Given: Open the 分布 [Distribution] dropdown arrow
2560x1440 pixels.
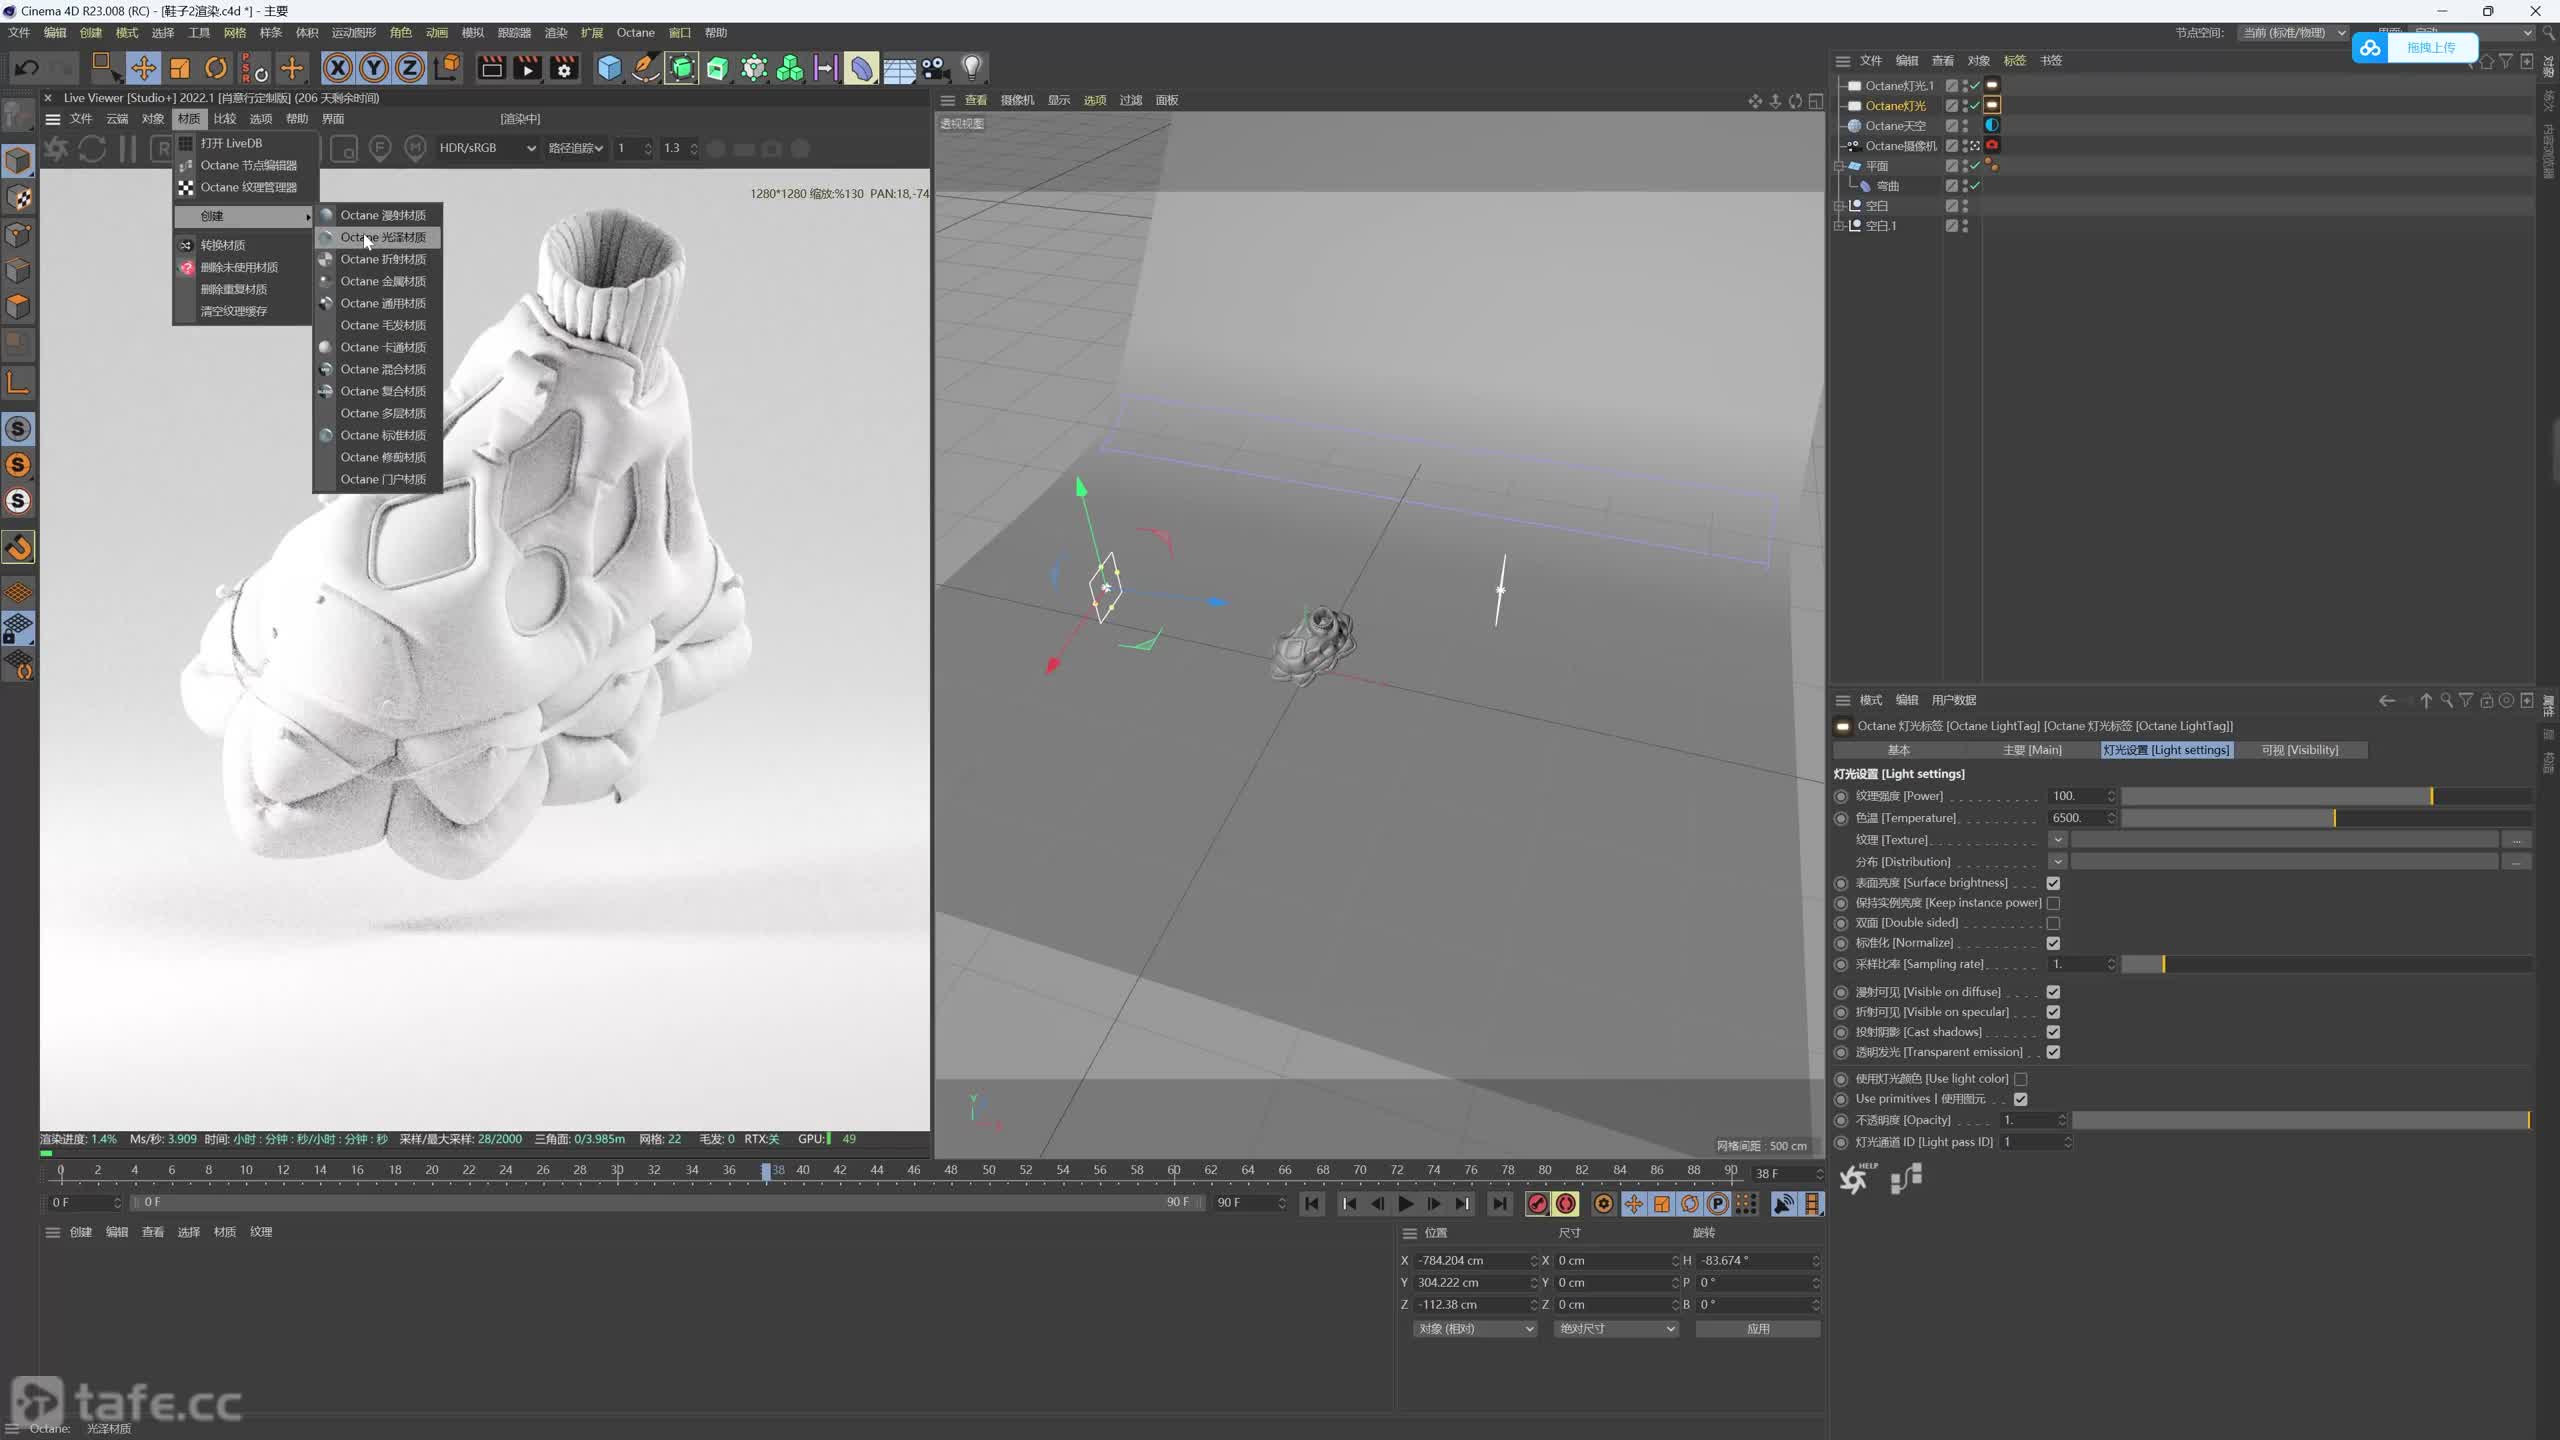Looking at the screenshot, I should [x=2057, y=862].
